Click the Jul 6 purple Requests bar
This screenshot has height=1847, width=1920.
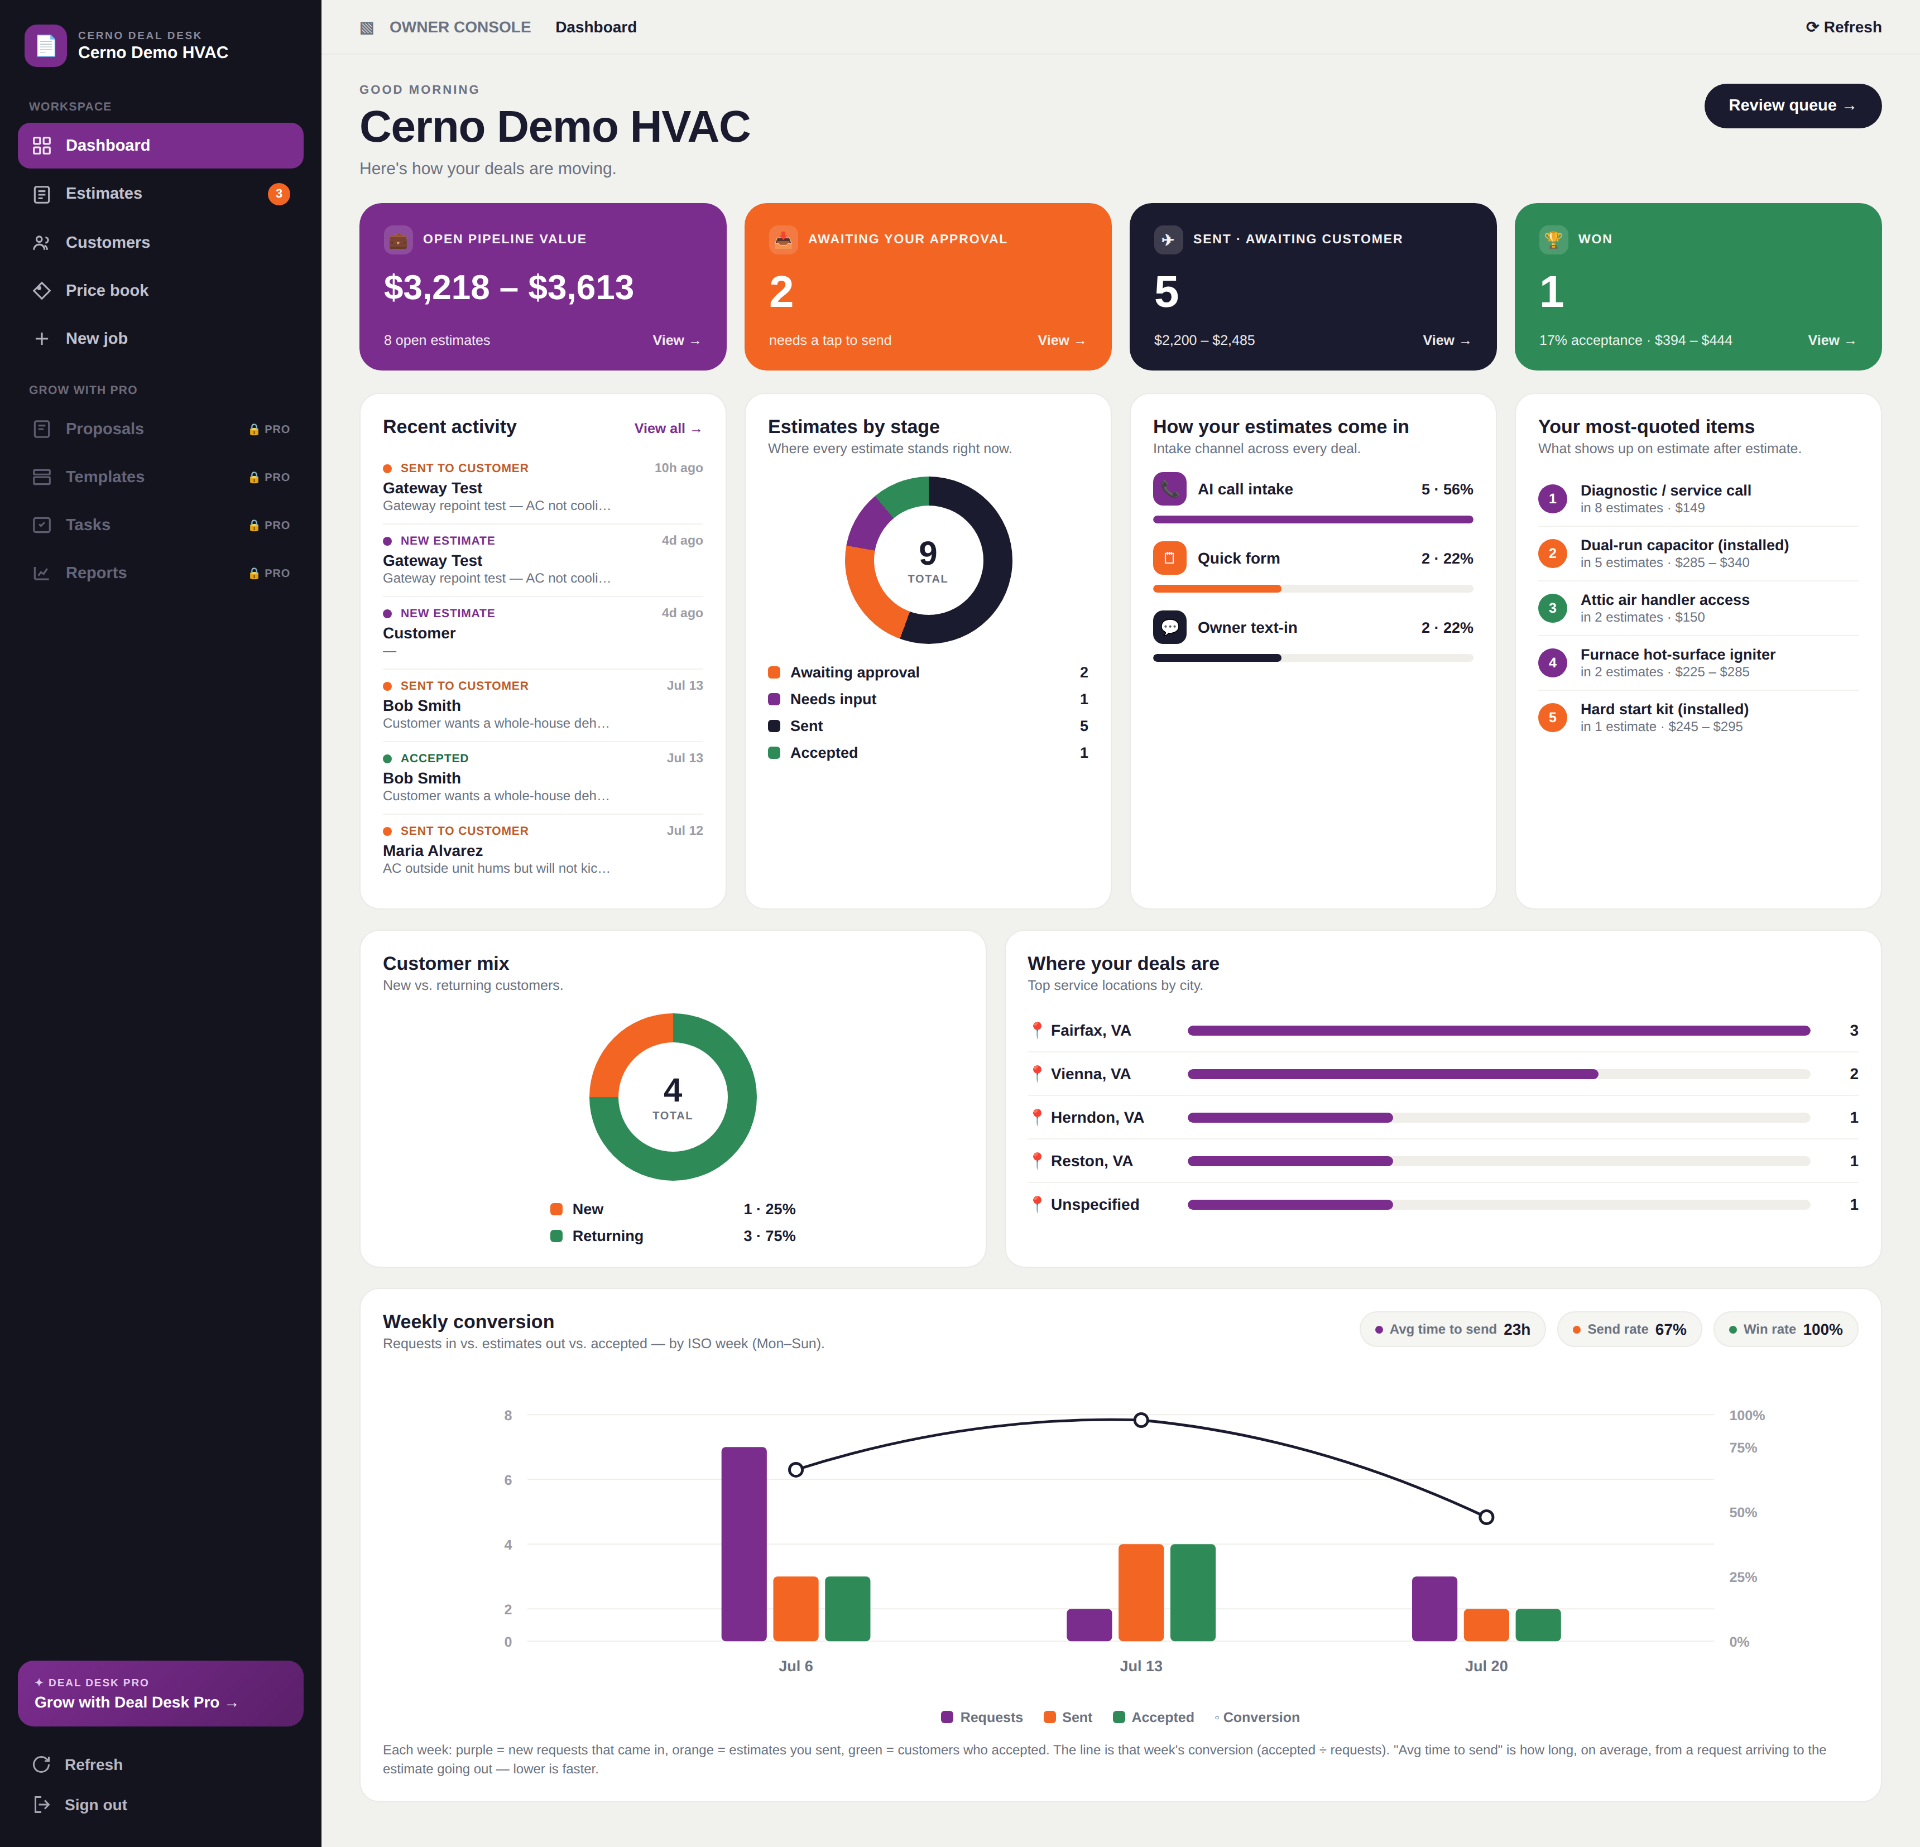[744, 1544]
